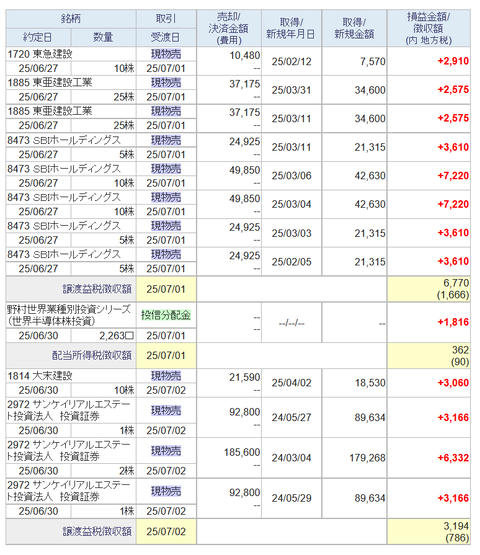Select the quantity 2,263口

[116, 336]
